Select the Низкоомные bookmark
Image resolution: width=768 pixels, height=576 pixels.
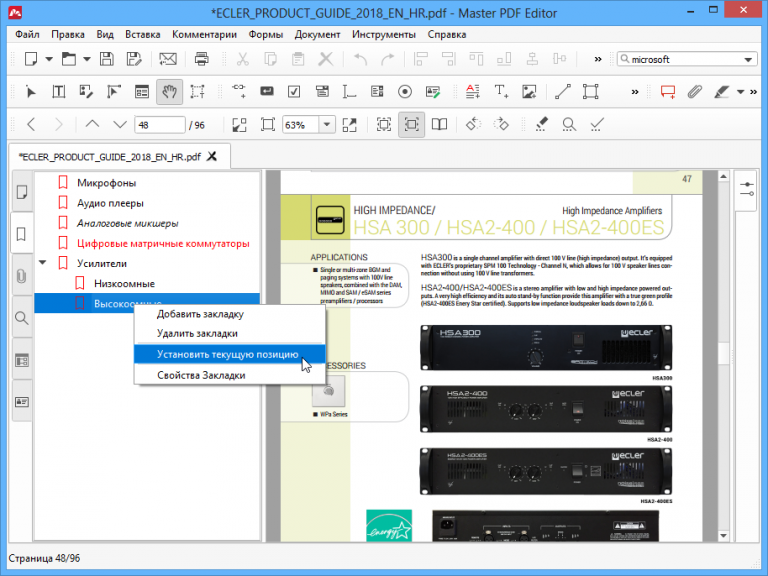pyautogui.click(x=124, y=284)
